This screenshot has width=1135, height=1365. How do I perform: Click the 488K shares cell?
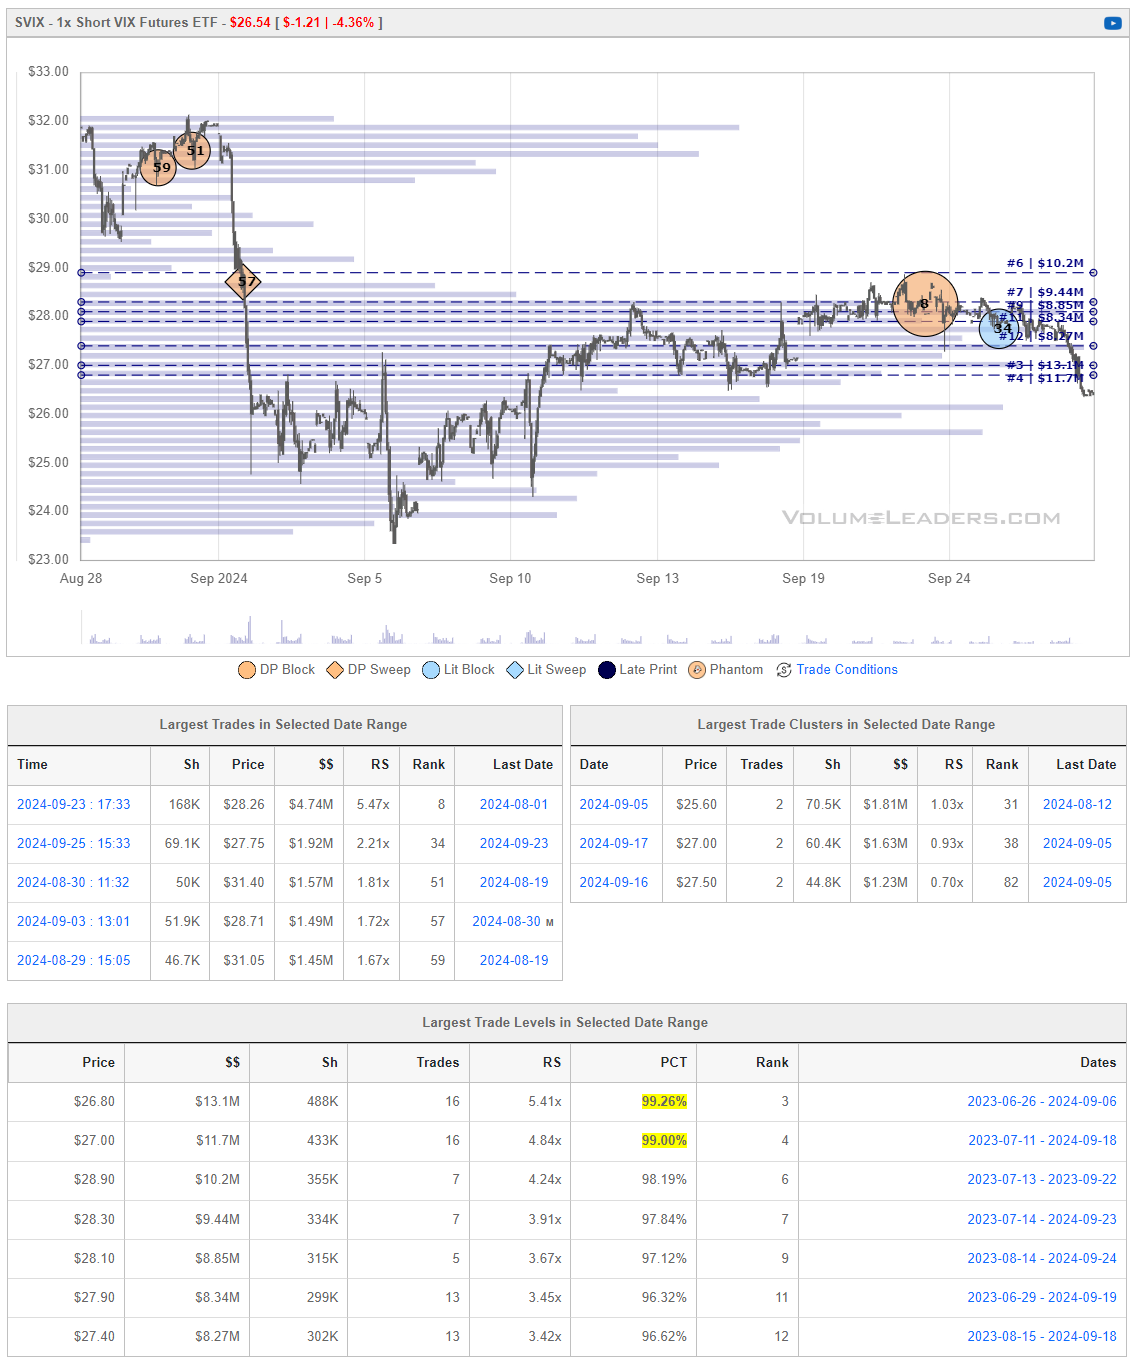pyautogui.click(x=322, y=1101)
